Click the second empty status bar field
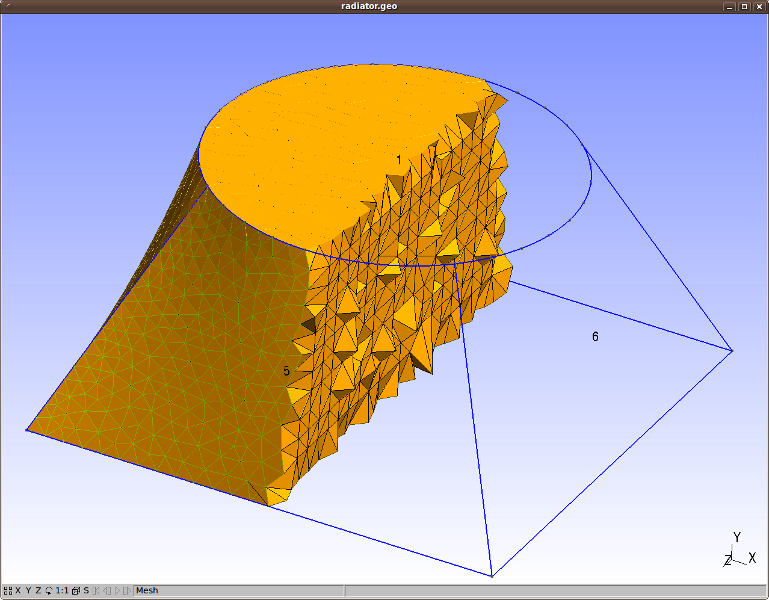This screenshot has width=769, height=600. [x=555, y=591]
